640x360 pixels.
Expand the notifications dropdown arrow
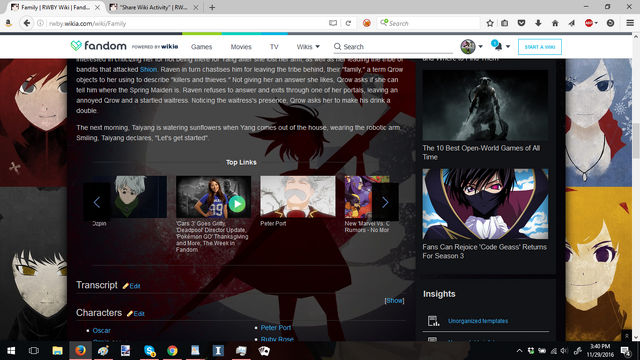(508, 47)
